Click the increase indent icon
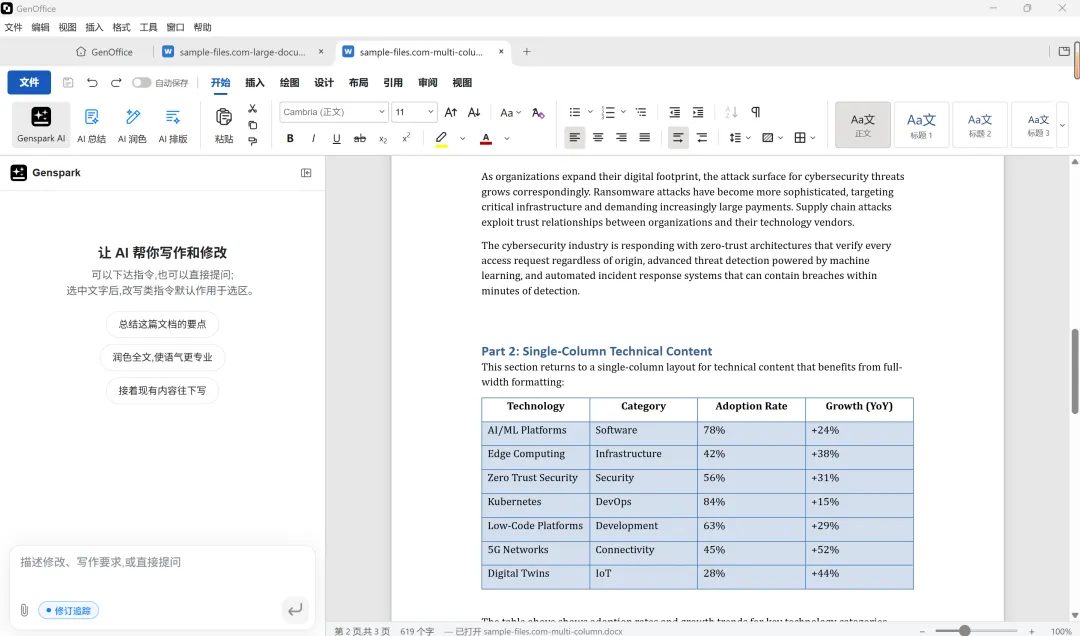Screen dimensions: 1080x636 click(x=698, y=112)
